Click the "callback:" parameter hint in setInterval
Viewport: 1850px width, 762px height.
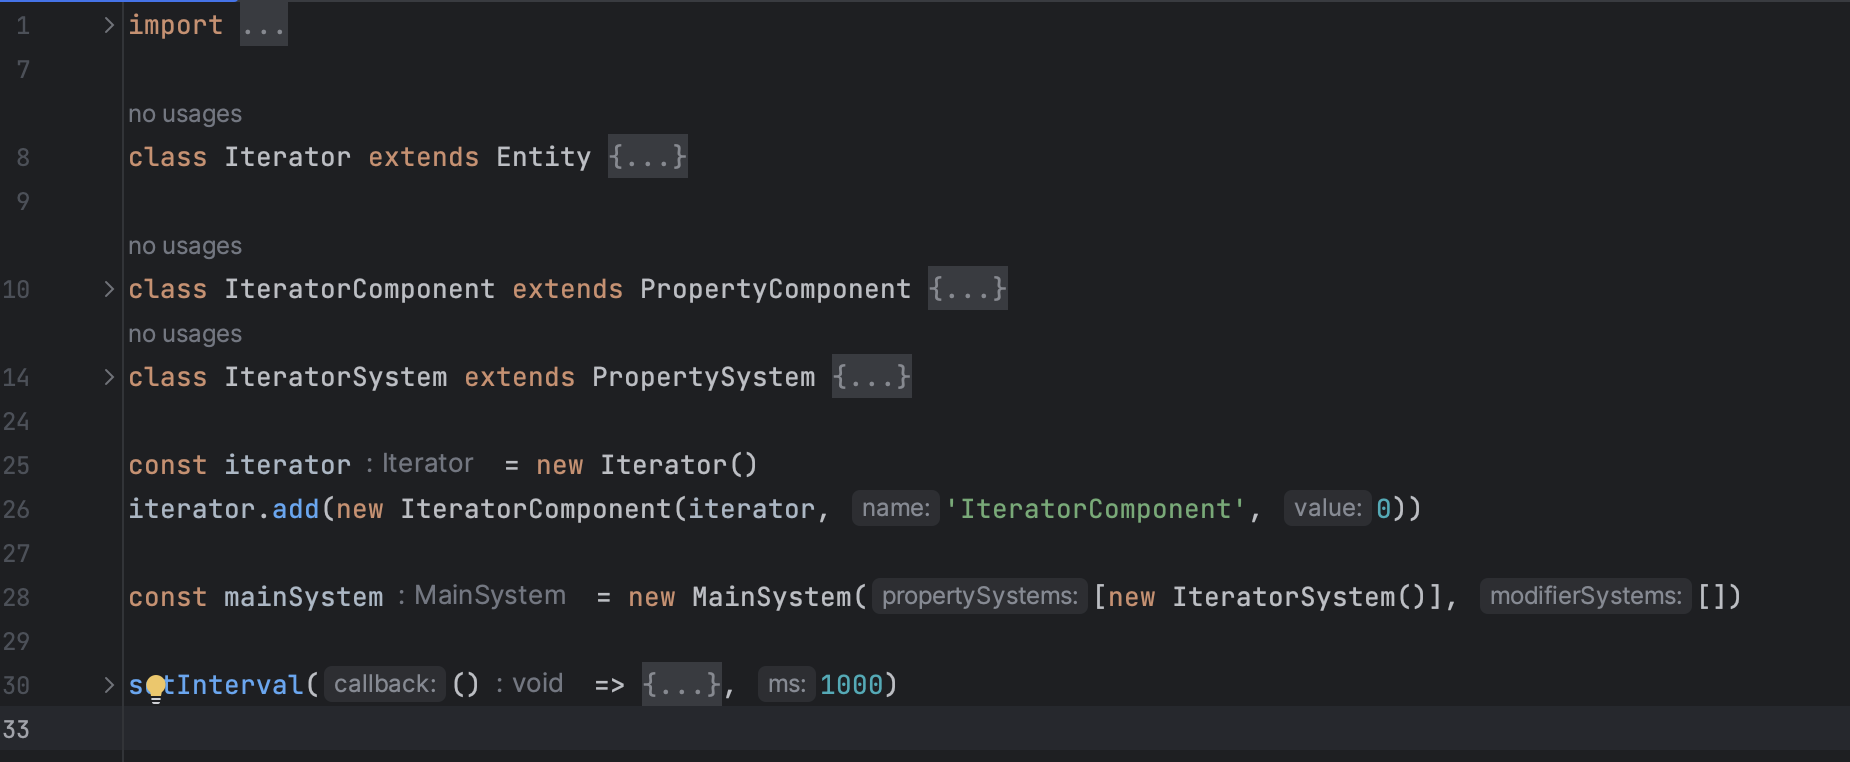(x=385, y=685)
